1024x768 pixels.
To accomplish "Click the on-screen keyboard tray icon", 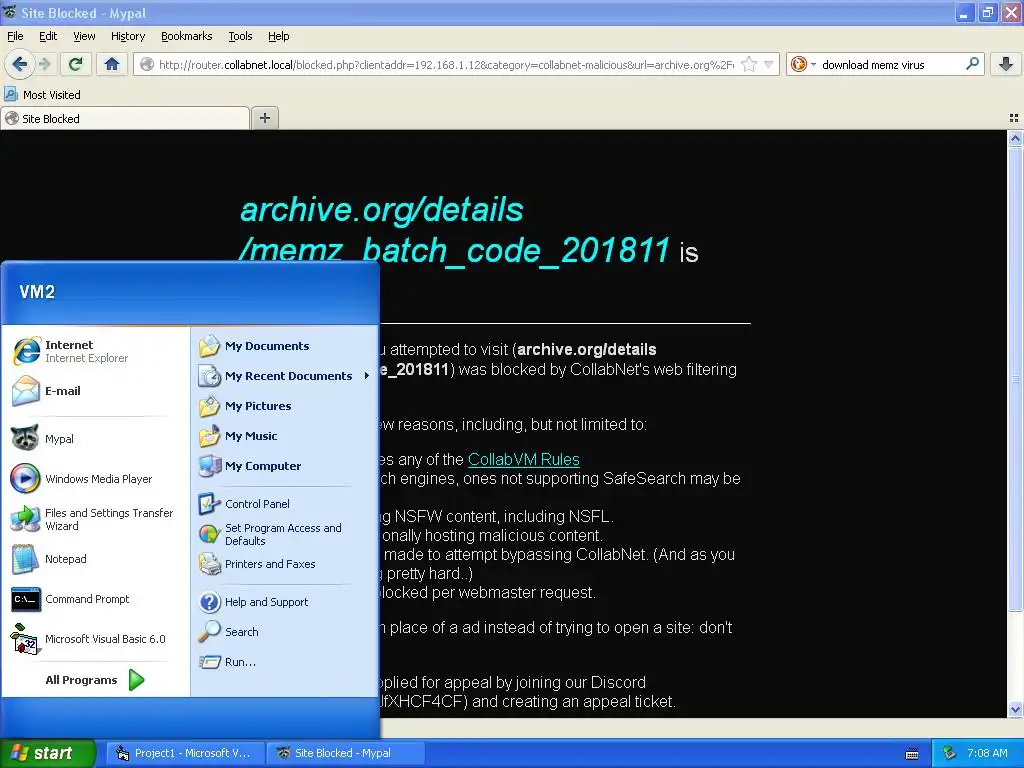I will tap(912, 754).
